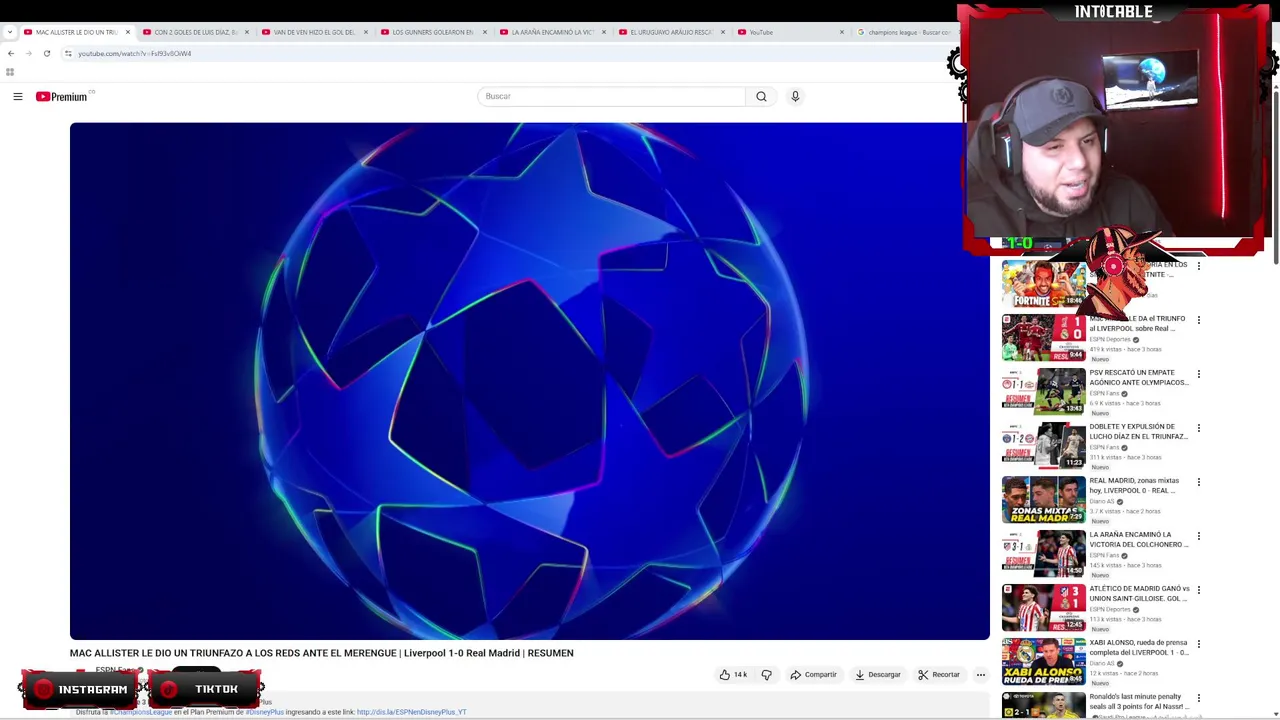Dislike the video with thumbs down

(766, 675)
